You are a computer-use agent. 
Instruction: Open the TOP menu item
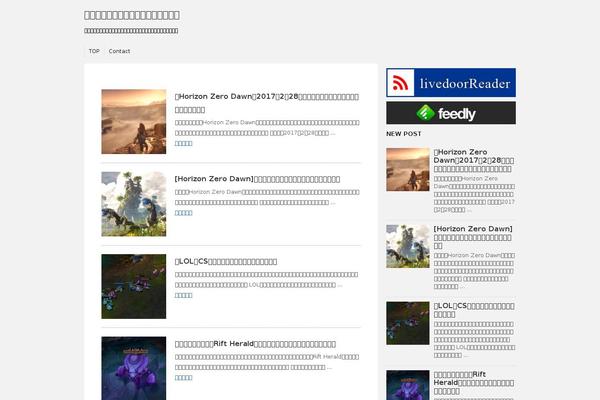94,51
